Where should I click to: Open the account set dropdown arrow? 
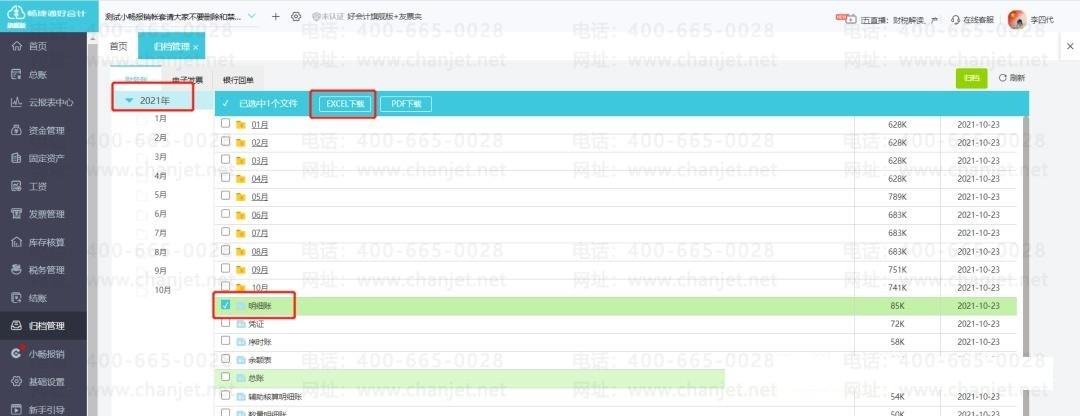point(251,15)
